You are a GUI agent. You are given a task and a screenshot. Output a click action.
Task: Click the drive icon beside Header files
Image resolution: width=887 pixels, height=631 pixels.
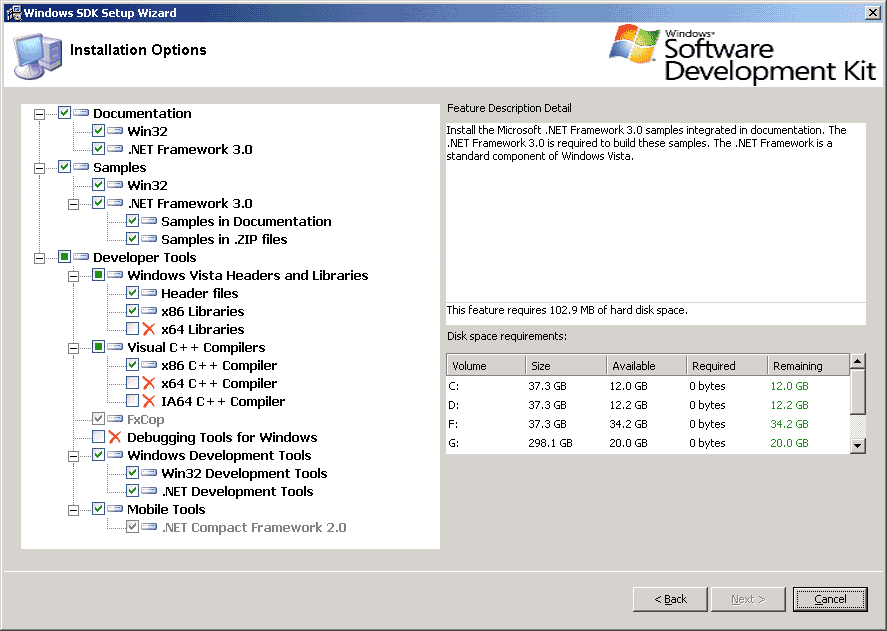pyautogui.click(x=149, y=293)
